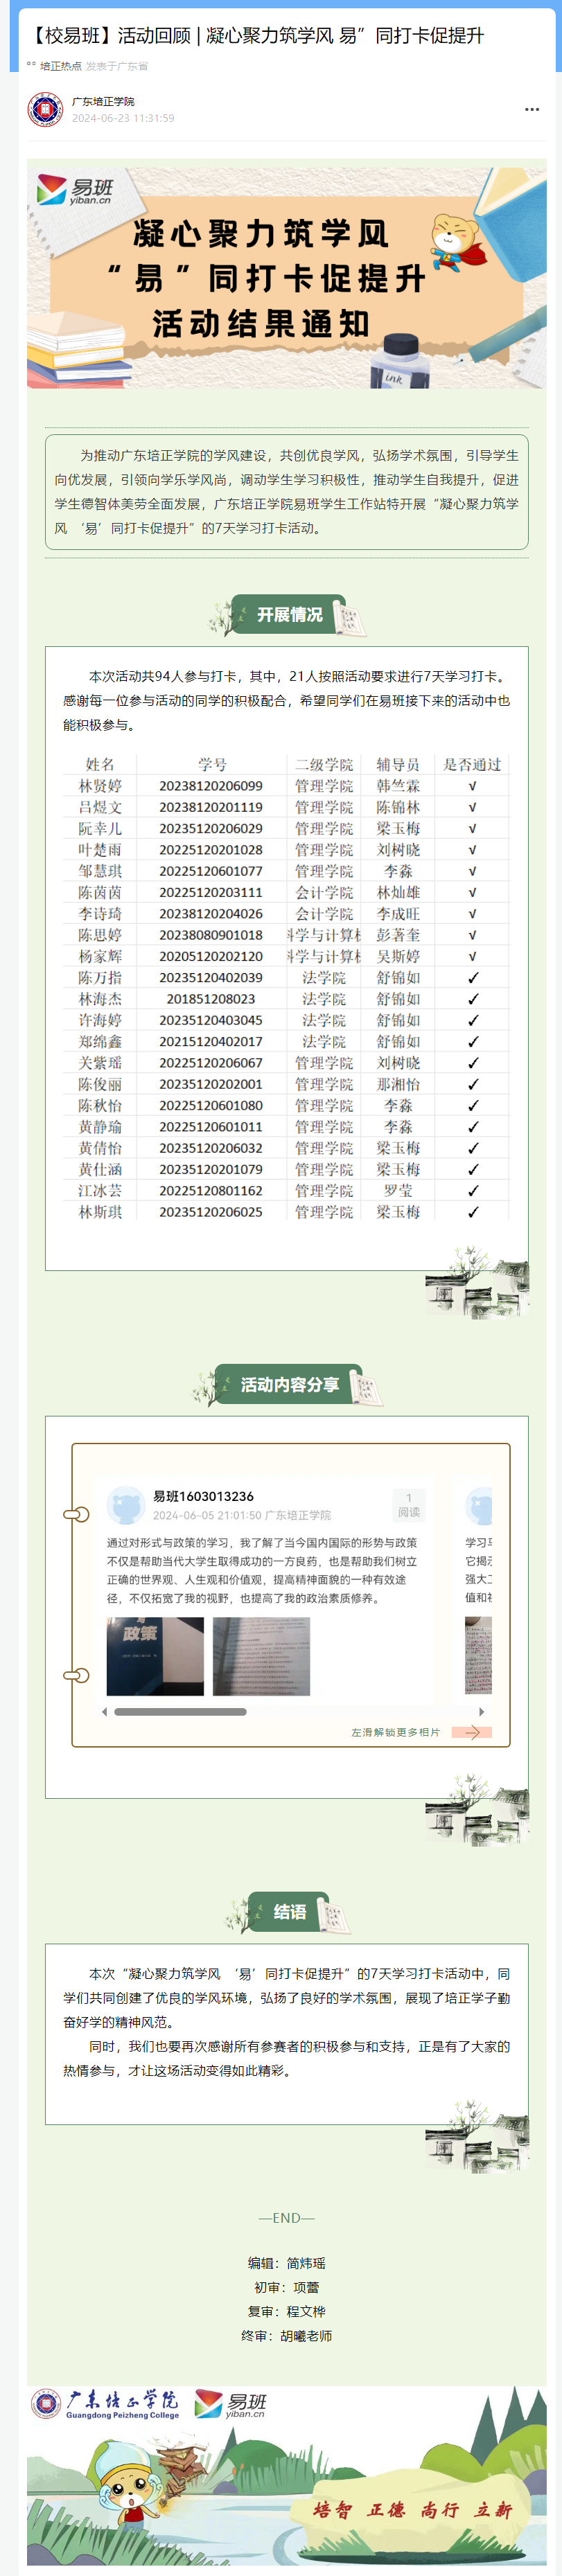Screen dimensions: 562x2576
Task: Select the name cell 邹慧琪
Action: click(100, 871)
